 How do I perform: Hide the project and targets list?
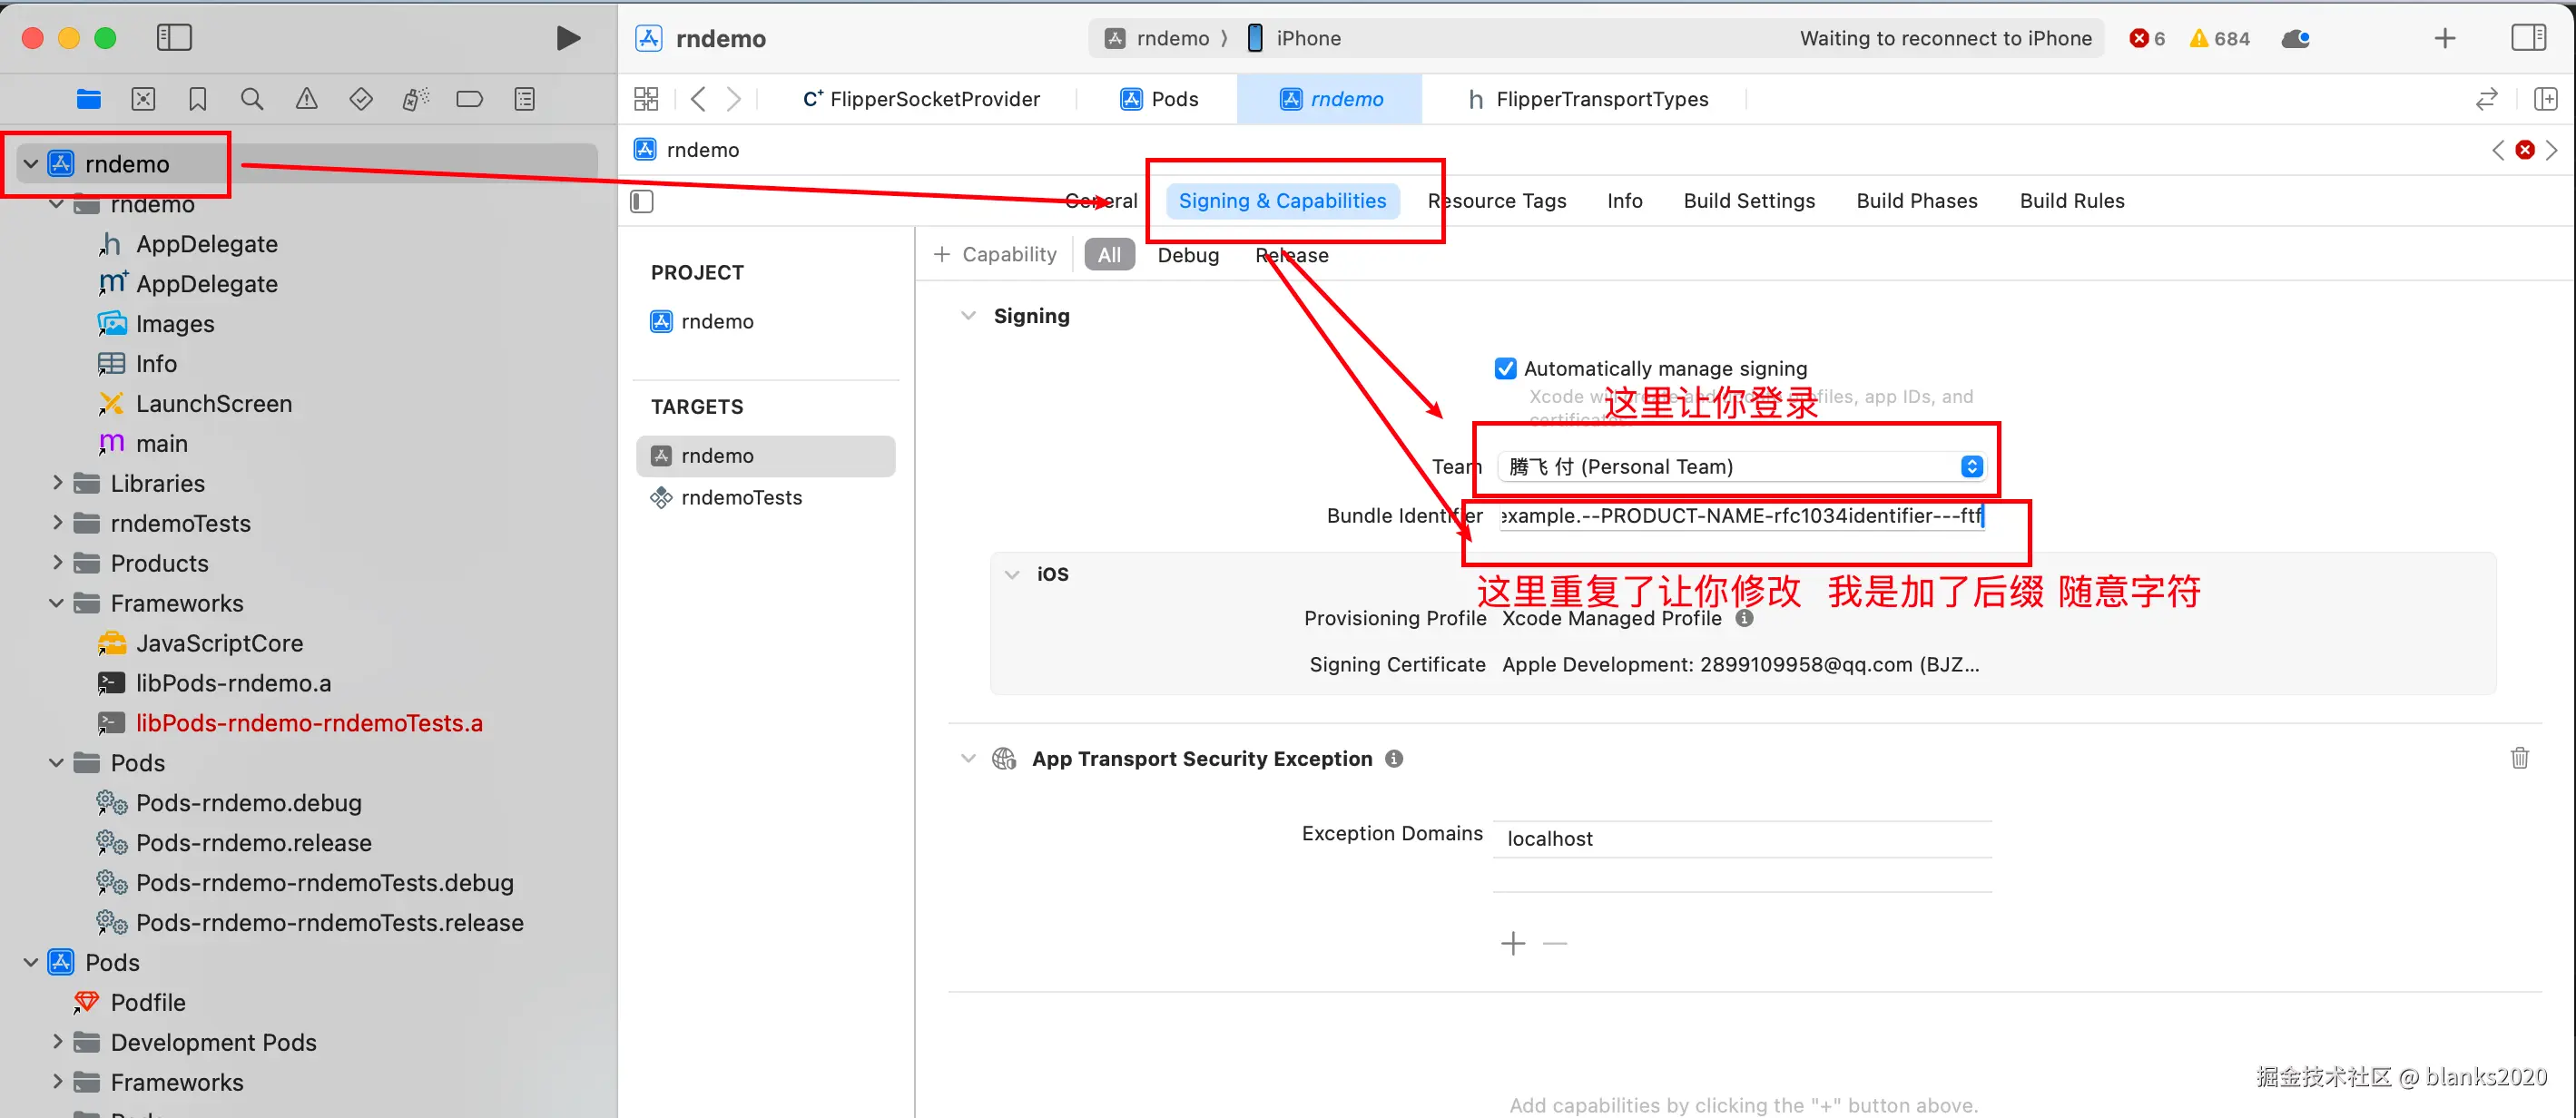642,201
